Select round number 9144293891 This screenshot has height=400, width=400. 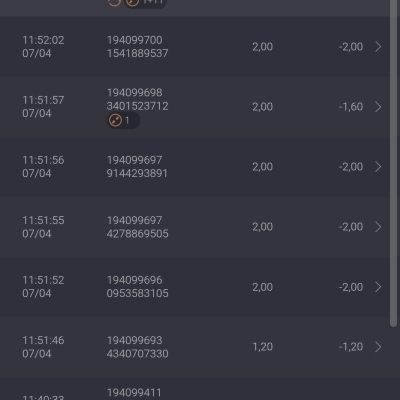point(137,173)
